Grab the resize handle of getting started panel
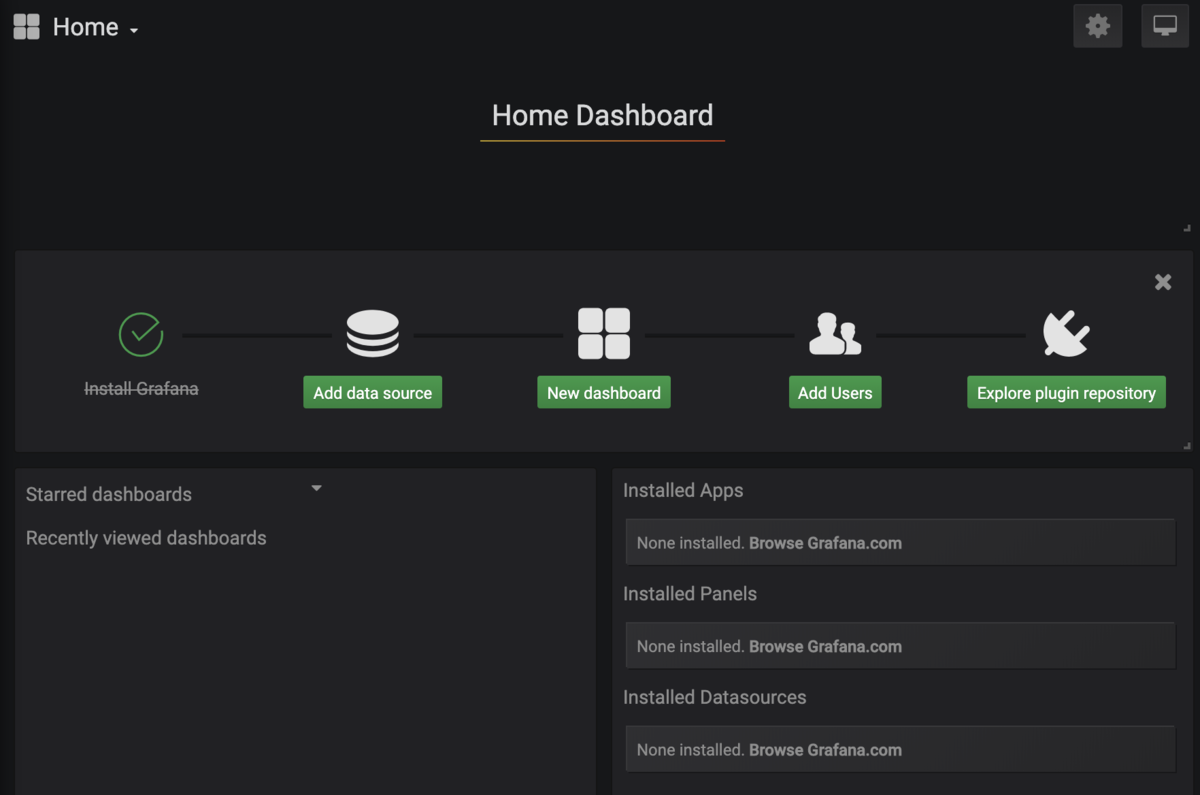Viewport: 1200px width, 795px height. (x=1187, y=446)
